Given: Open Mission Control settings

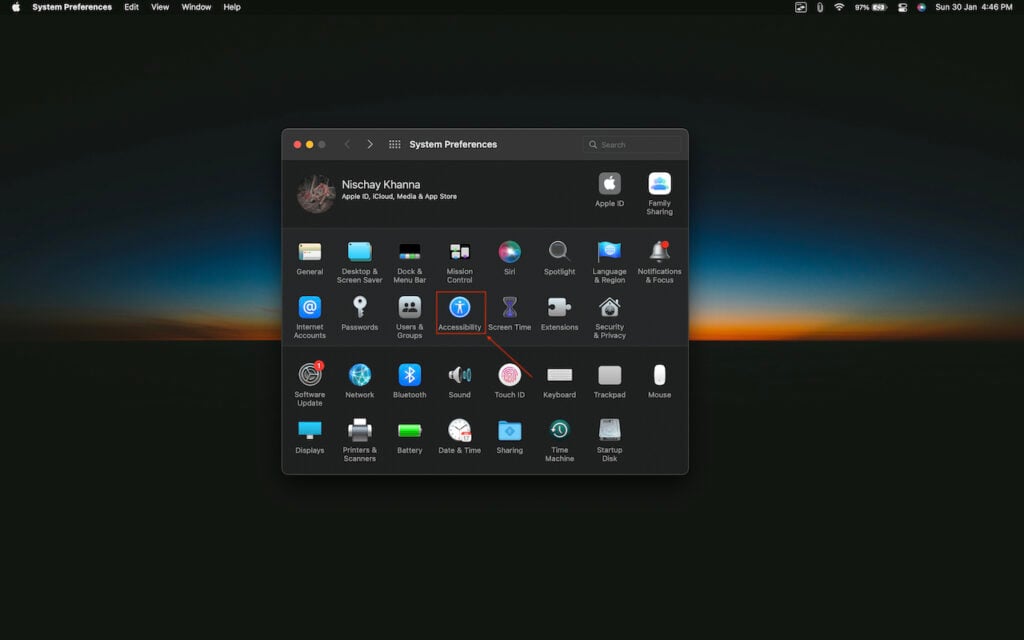Looking at the screenshot, I should (460, 262).
